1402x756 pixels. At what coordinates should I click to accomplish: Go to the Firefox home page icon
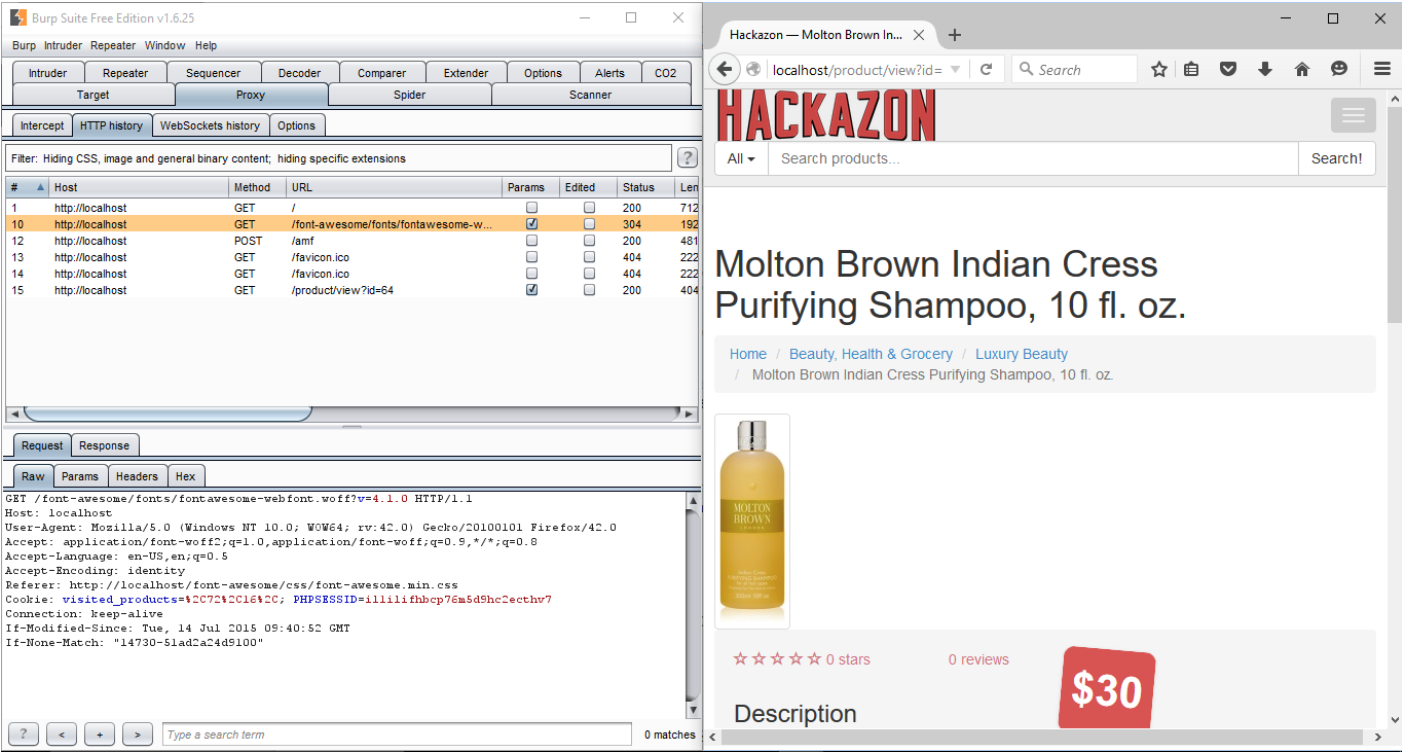click(1302, 69)
